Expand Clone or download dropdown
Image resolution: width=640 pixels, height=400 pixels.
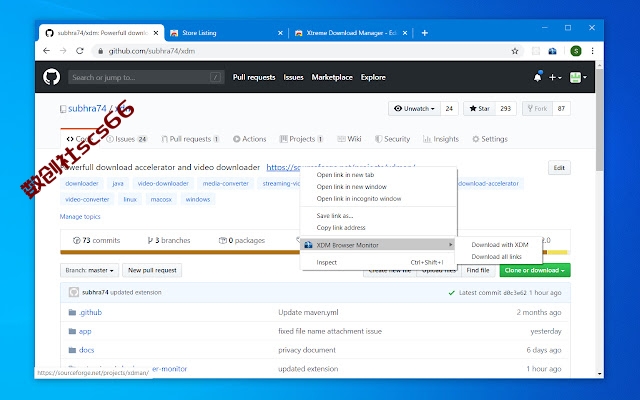click(x=535, y=270)
